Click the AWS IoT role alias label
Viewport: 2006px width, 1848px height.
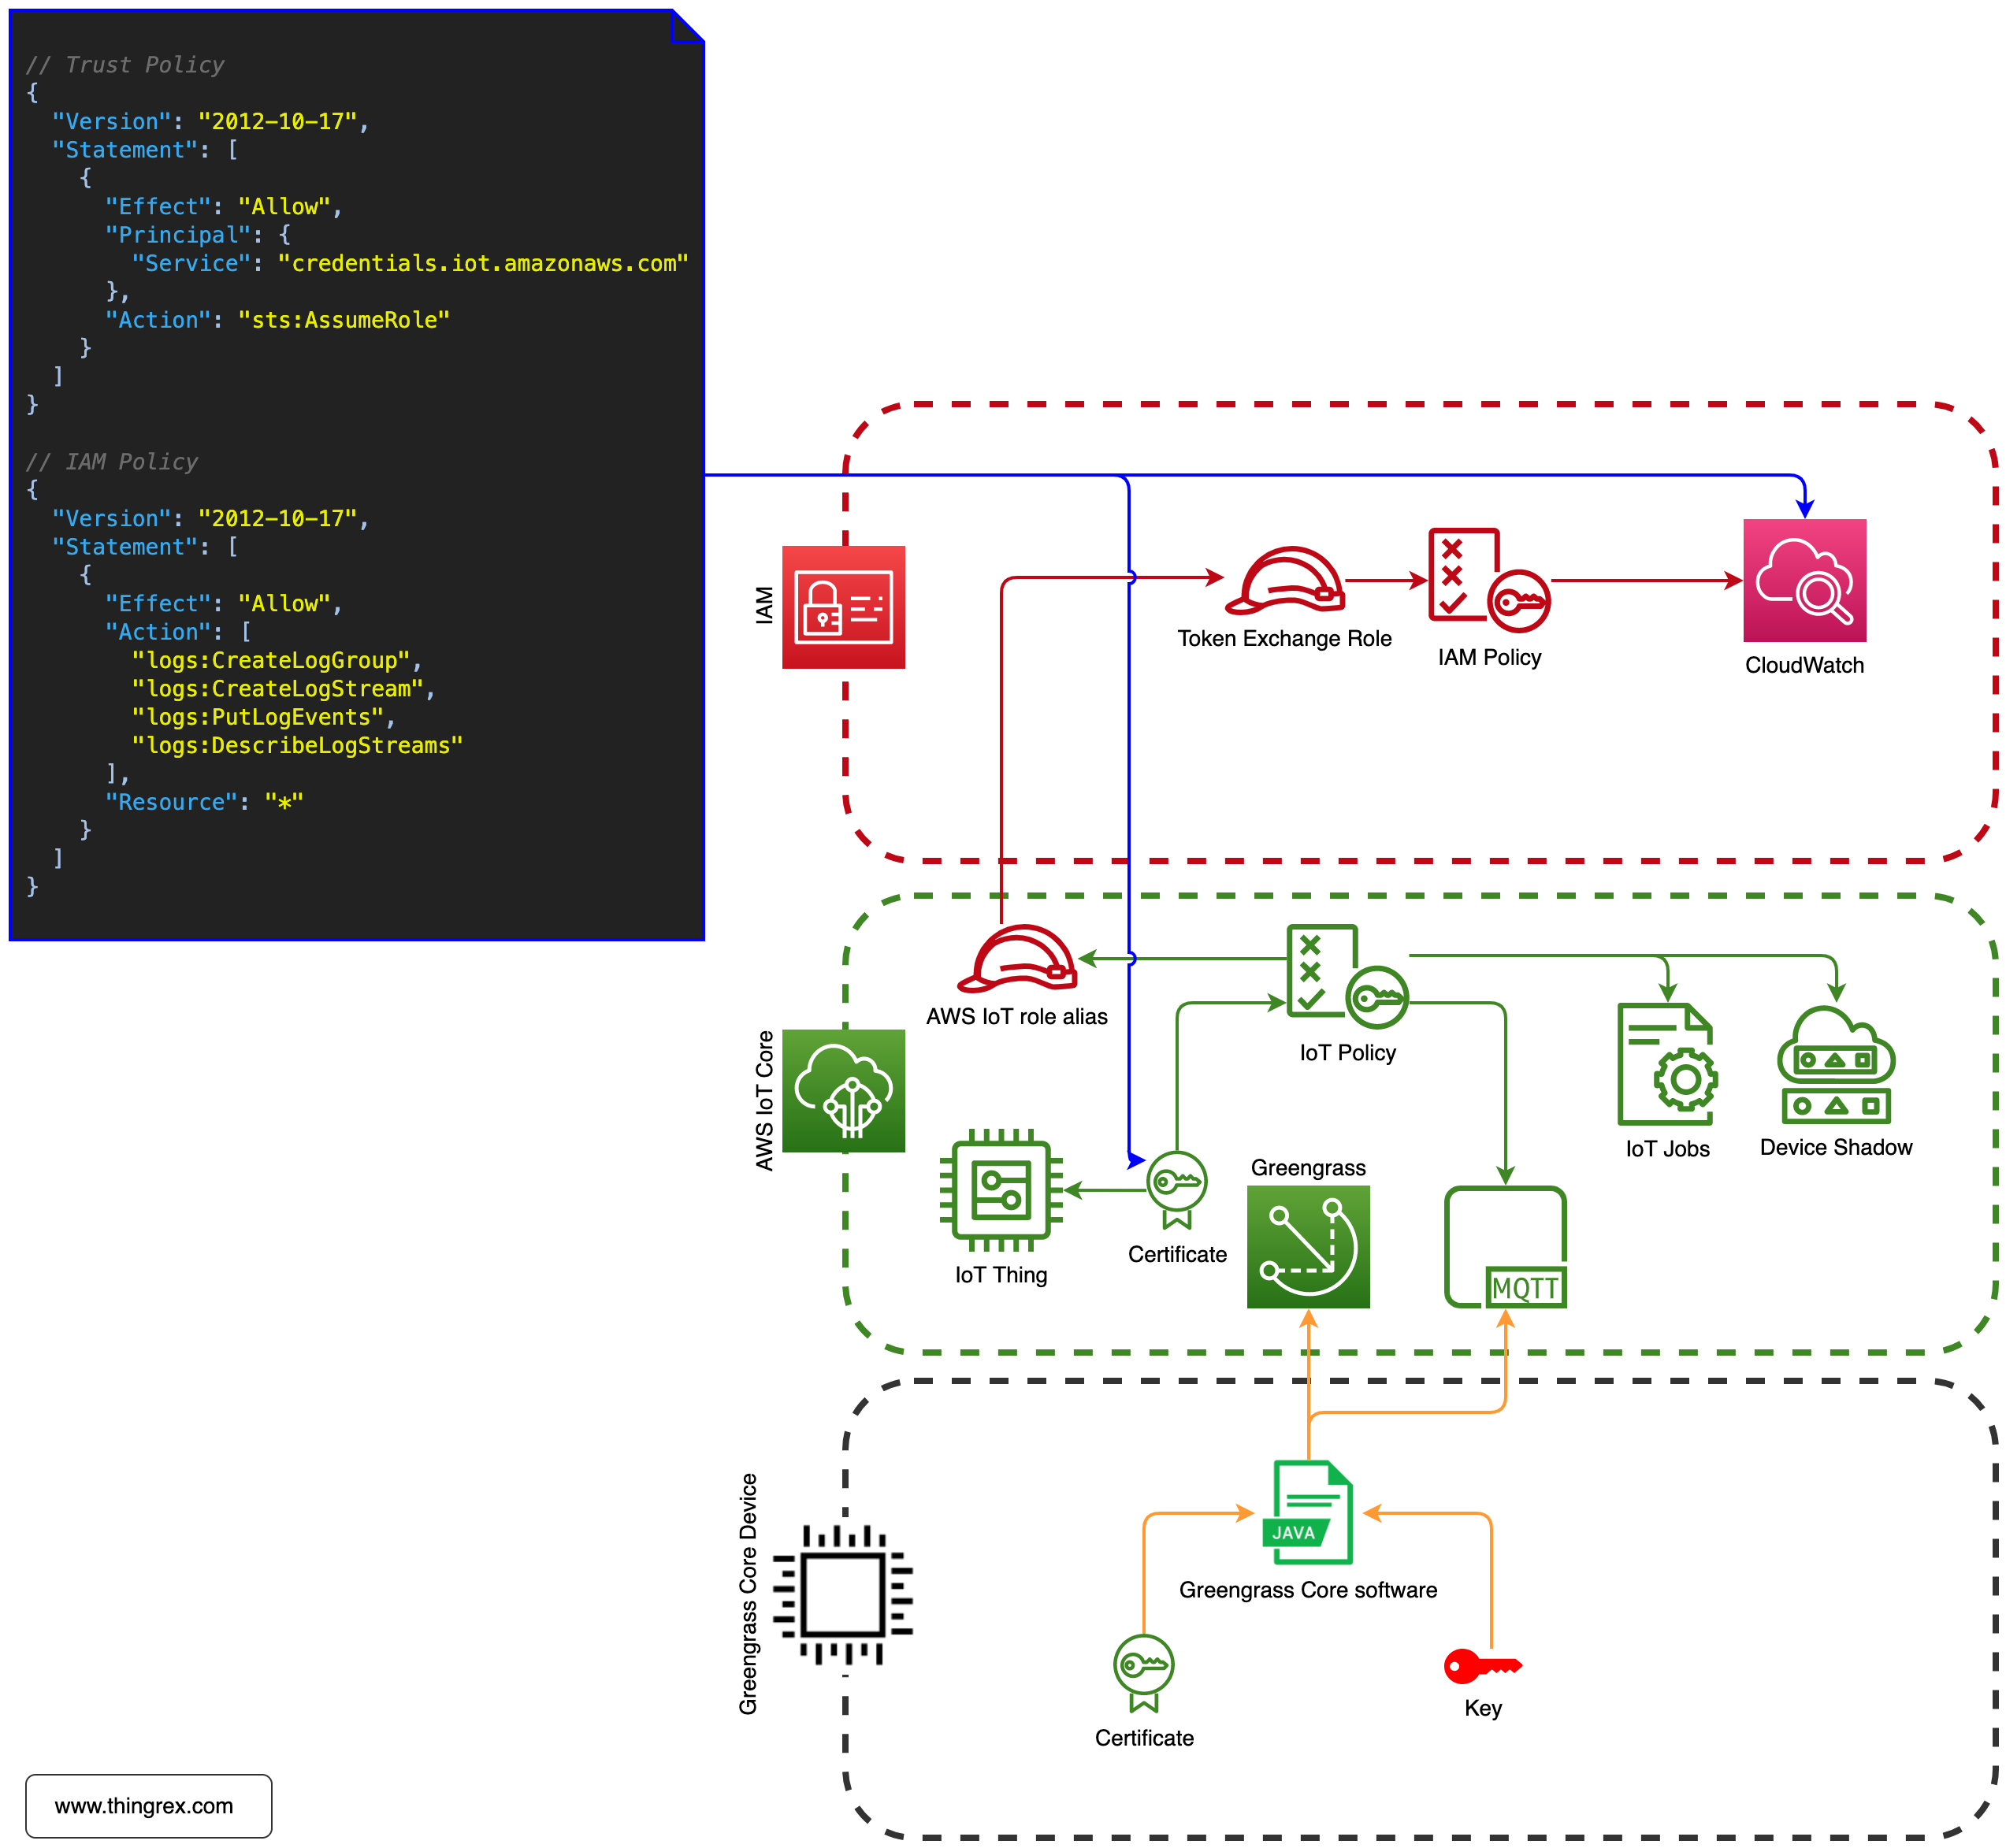[x=1017, y=1017]
